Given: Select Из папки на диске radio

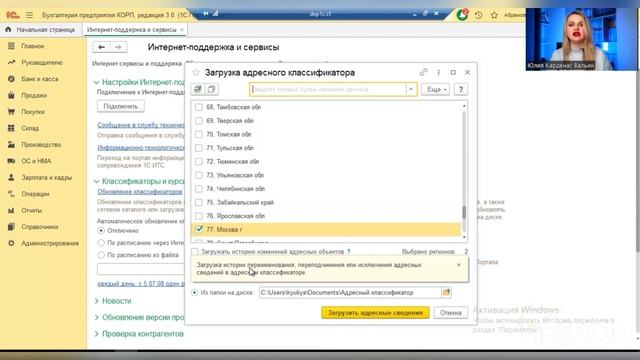Looking at the screenshot, I should pyautogui.click(x=194, y=293).
